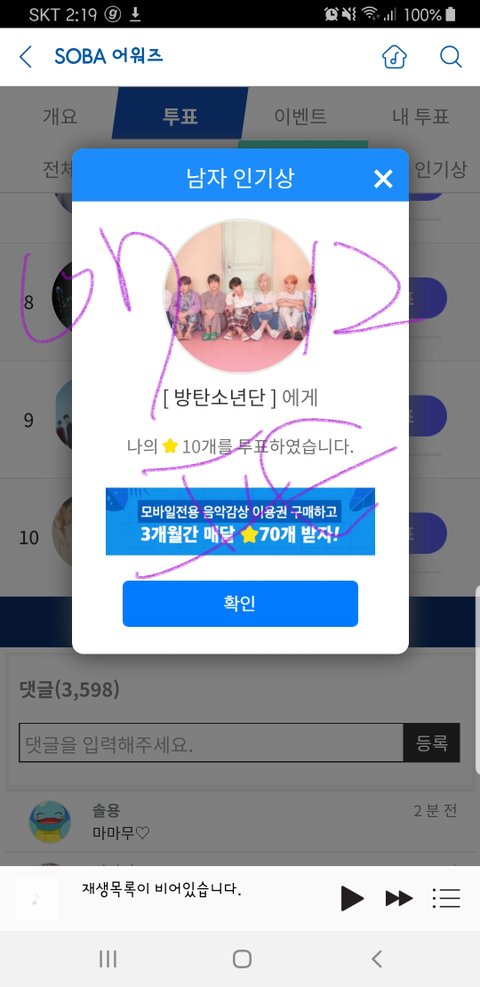This screenshot has height=987, width=480.
Task: Submit comment with 등록 button
Action: pos(432,743)
